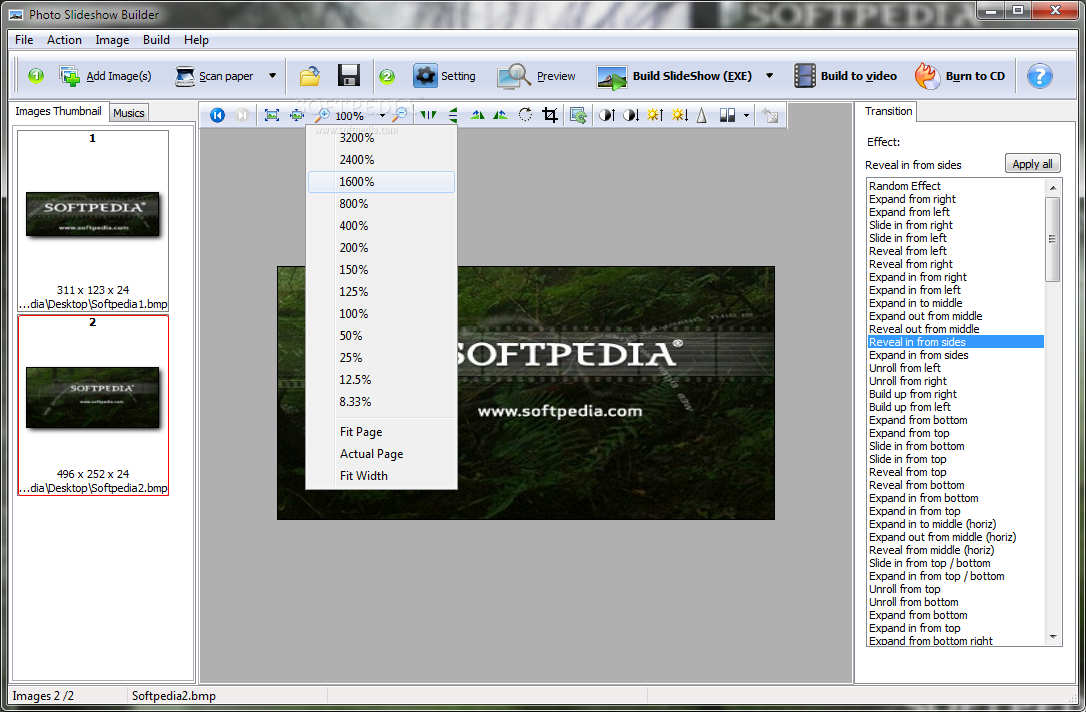This screenshot has width=1086, height=712.
Task: Select Softpedia2.bmp thumbnail
Action: 93,405
